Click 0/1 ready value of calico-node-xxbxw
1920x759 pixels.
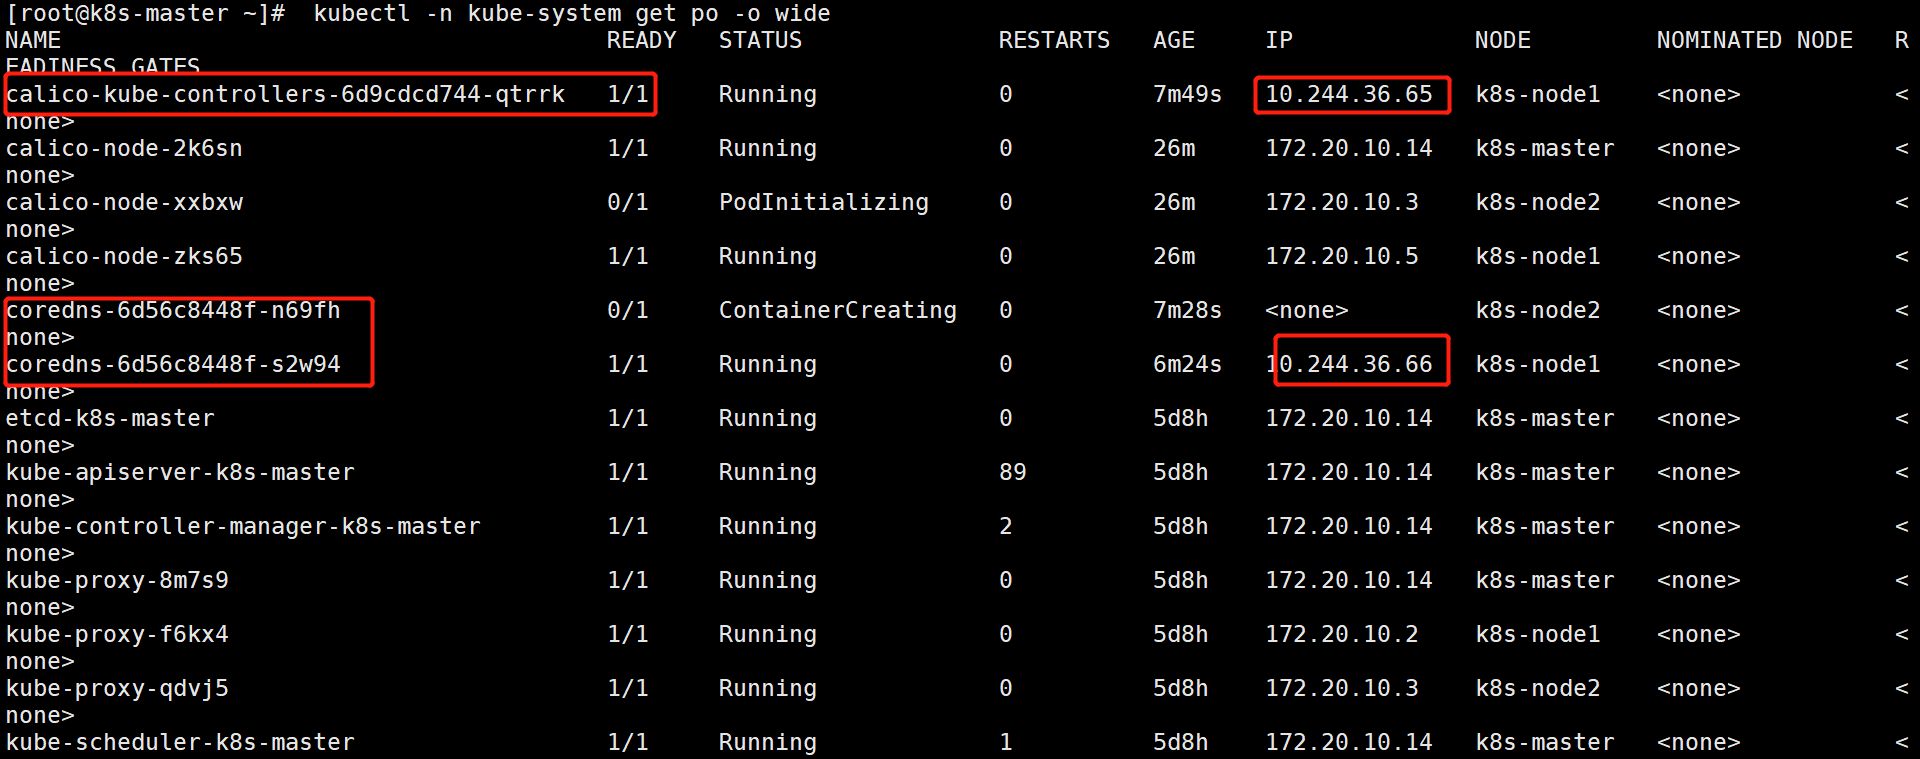tap(627, 202)
